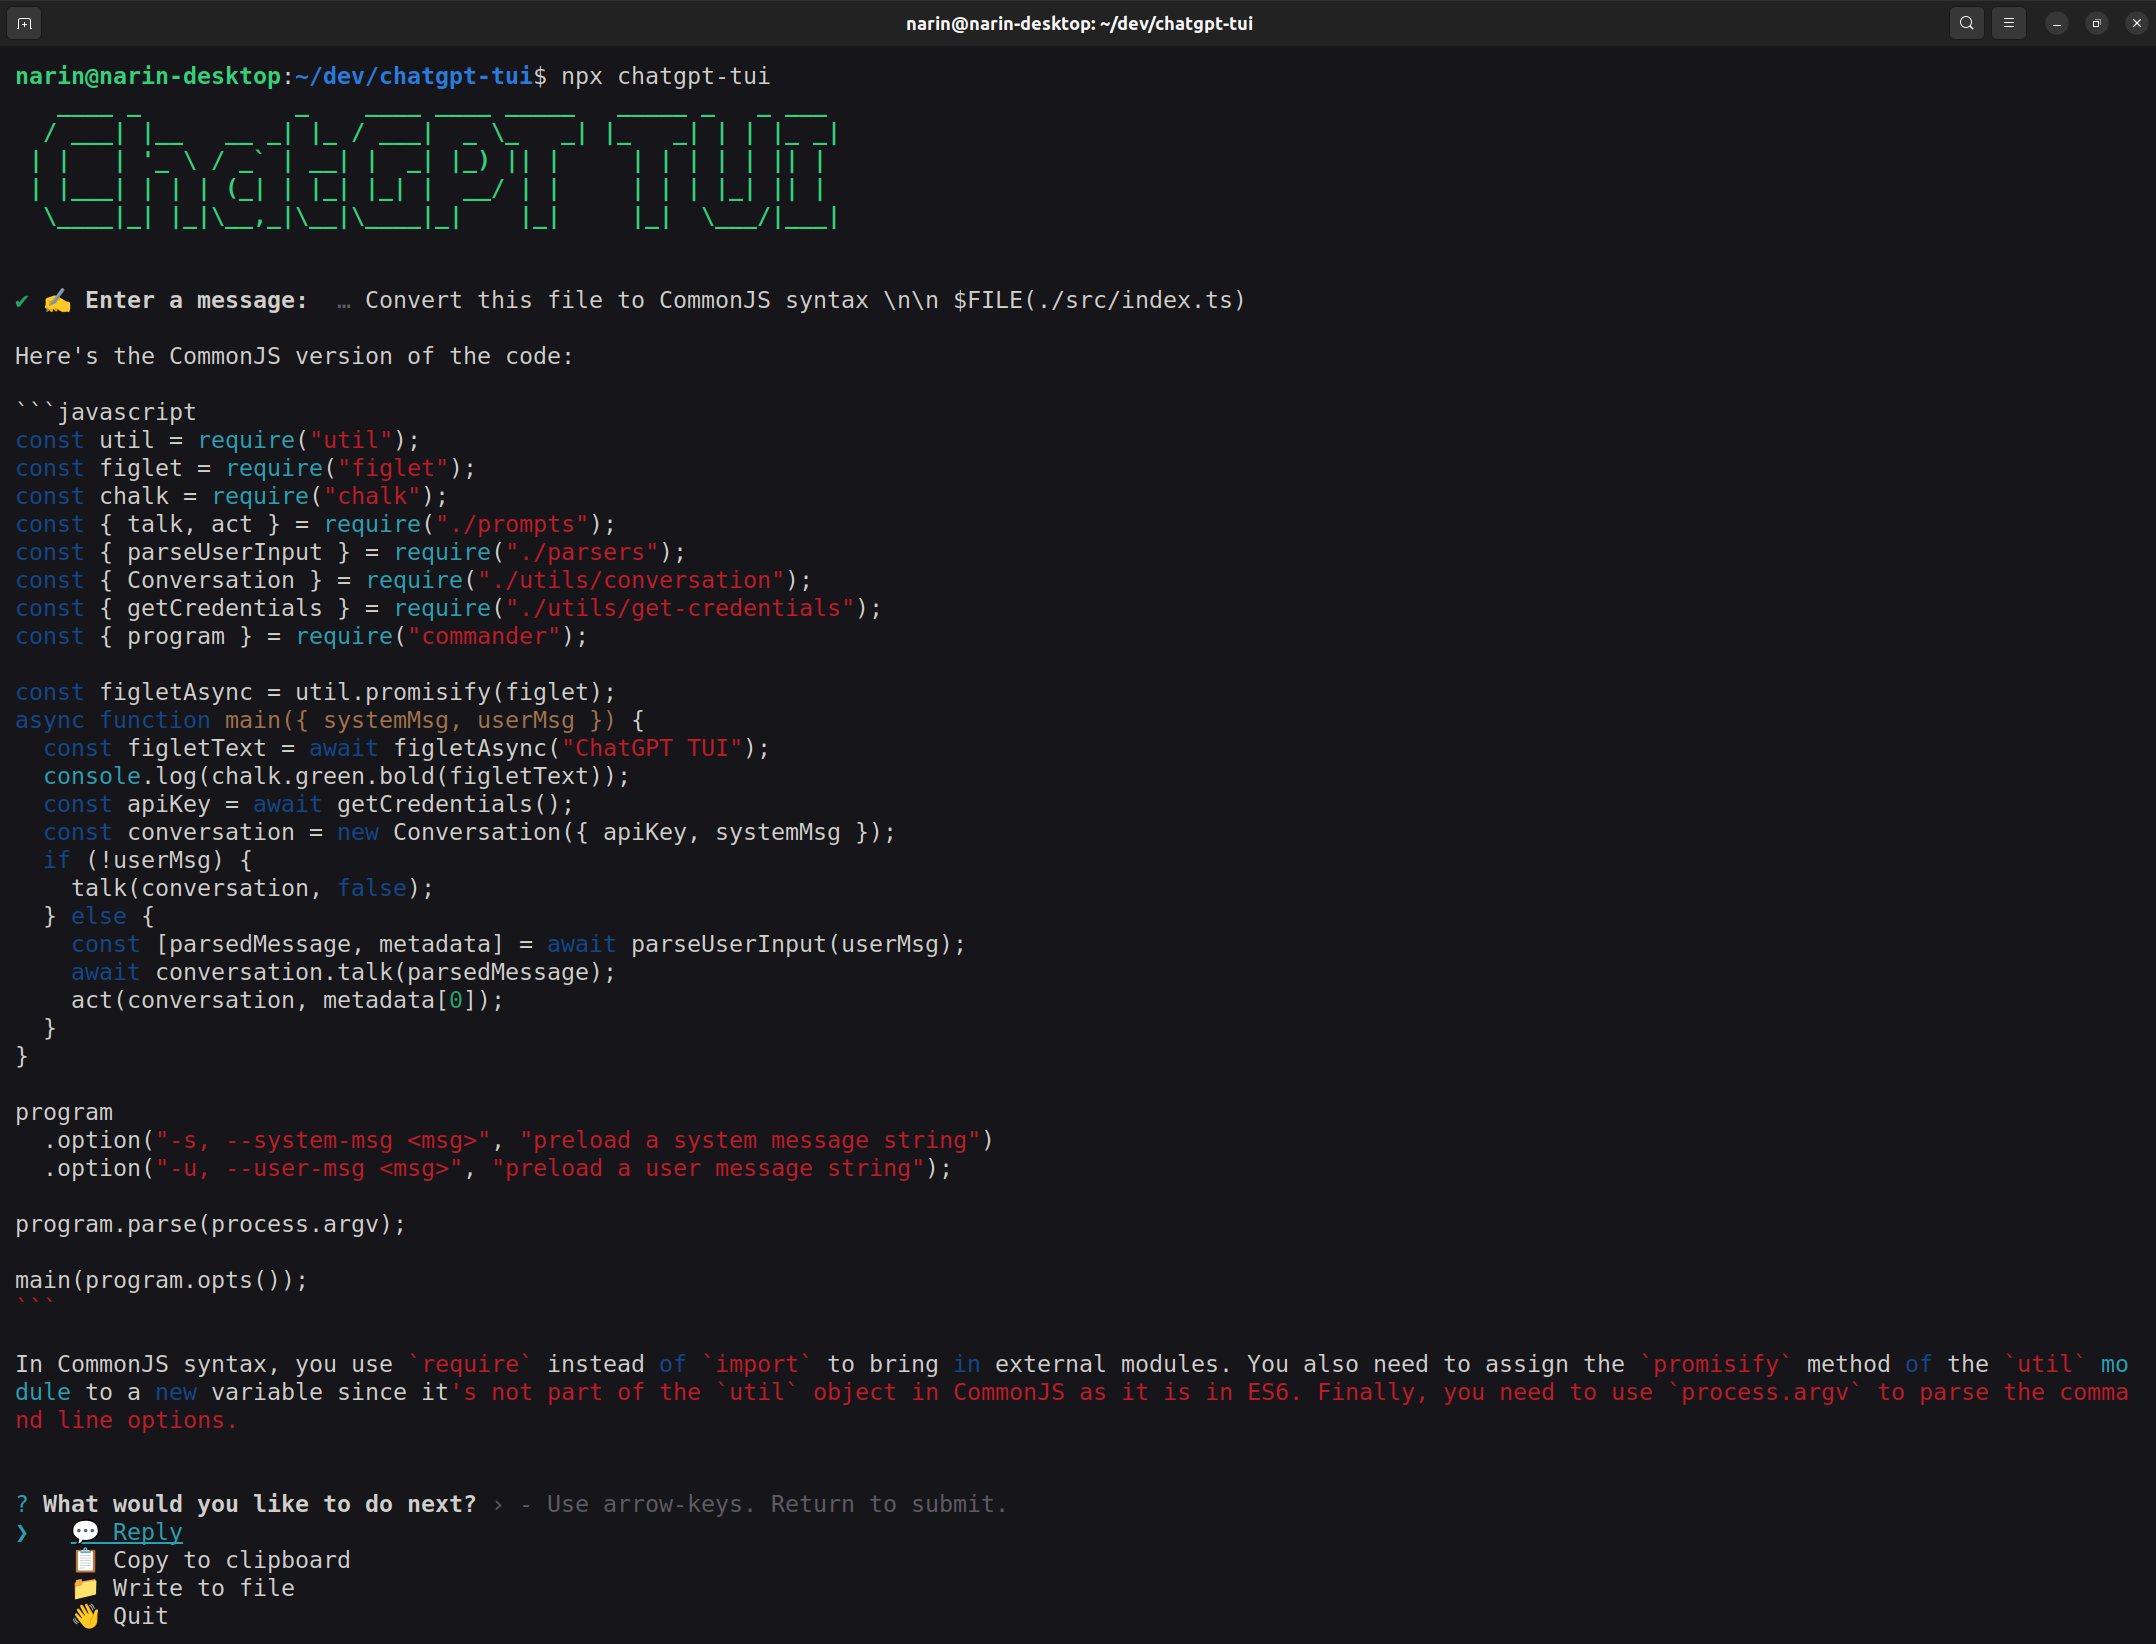The image size is (2156, 1644).
Task: Click the --system-msg option line
Action: pos(518,1140)
